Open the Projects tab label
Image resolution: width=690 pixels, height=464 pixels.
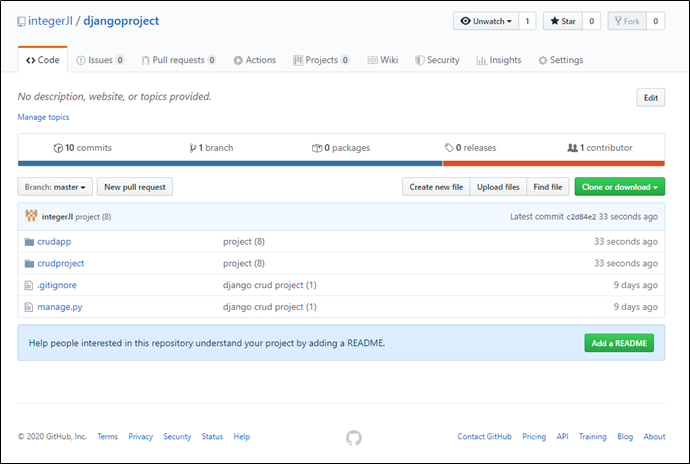(322, 60)
